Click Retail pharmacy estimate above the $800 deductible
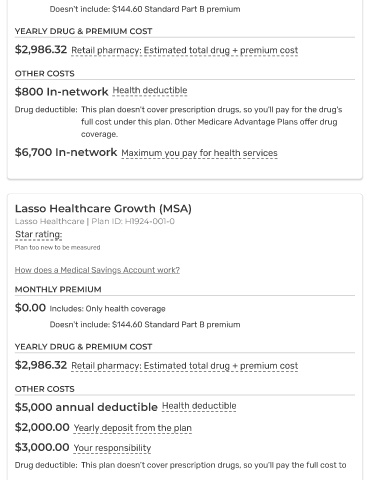Viewport: 370px width, 480px height. pyautogui.click(x=185, y=50)
